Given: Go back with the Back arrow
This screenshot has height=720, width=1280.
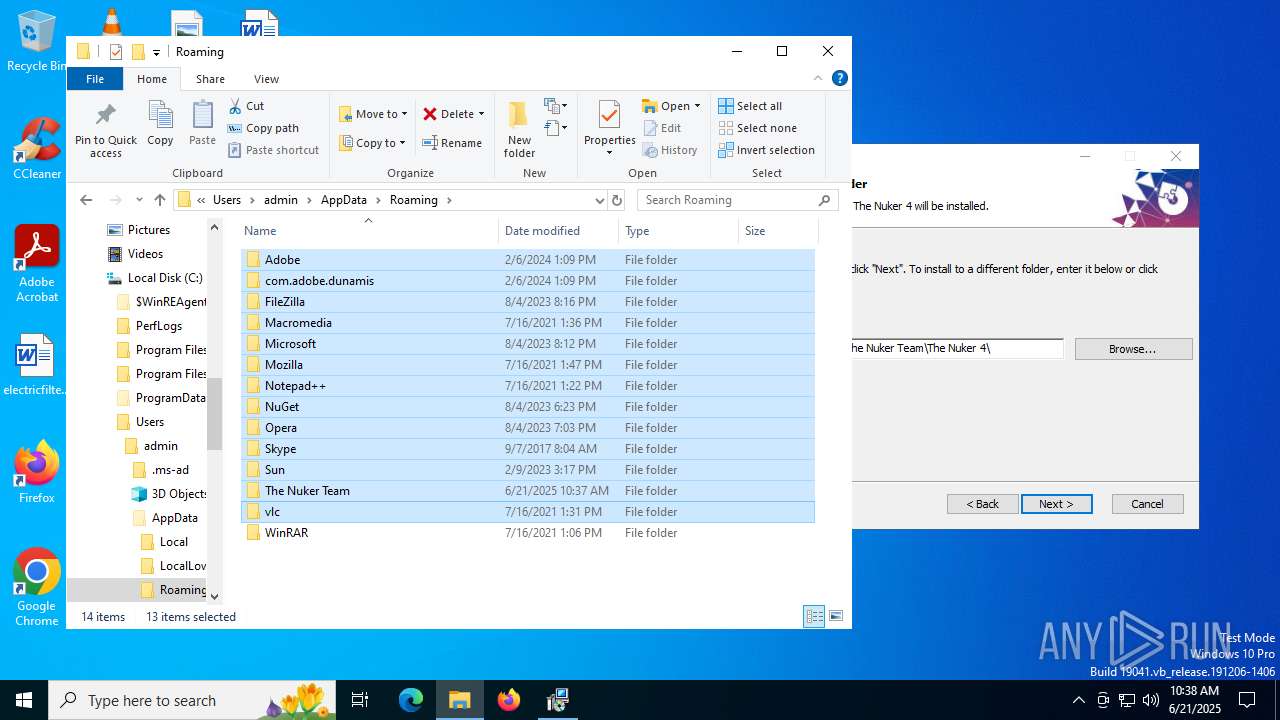Looking at the screenshot, I should [86, 200].
